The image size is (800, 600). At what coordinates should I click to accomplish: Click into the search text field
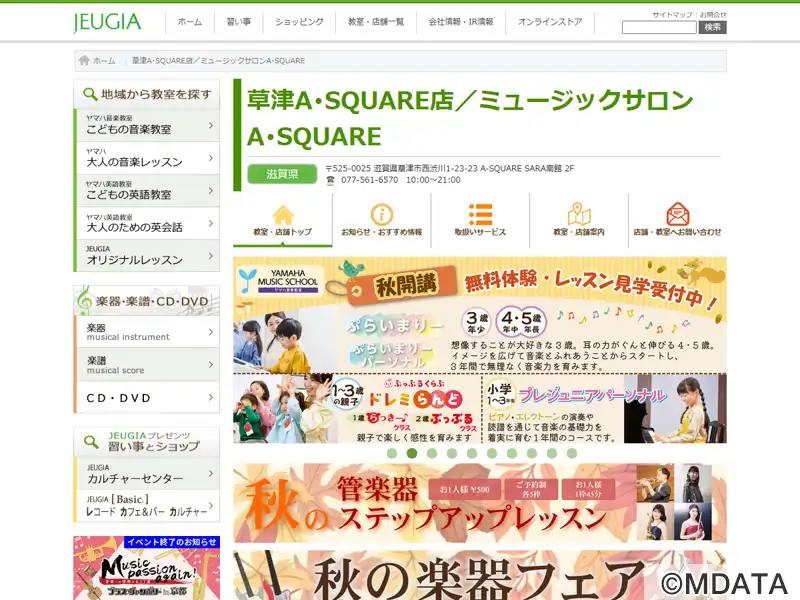[x=658, y=28]
